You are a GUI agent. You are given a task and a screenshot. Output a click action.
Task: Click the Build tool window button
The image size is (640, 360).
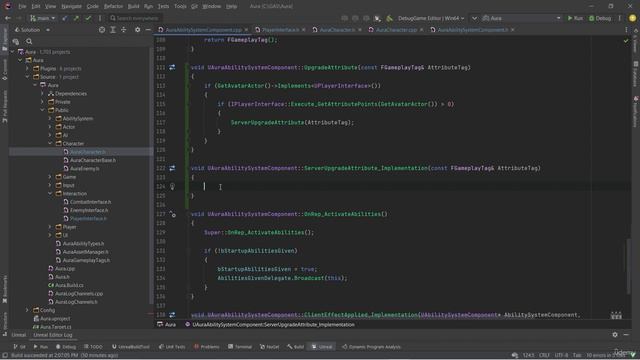coord(296,347)
